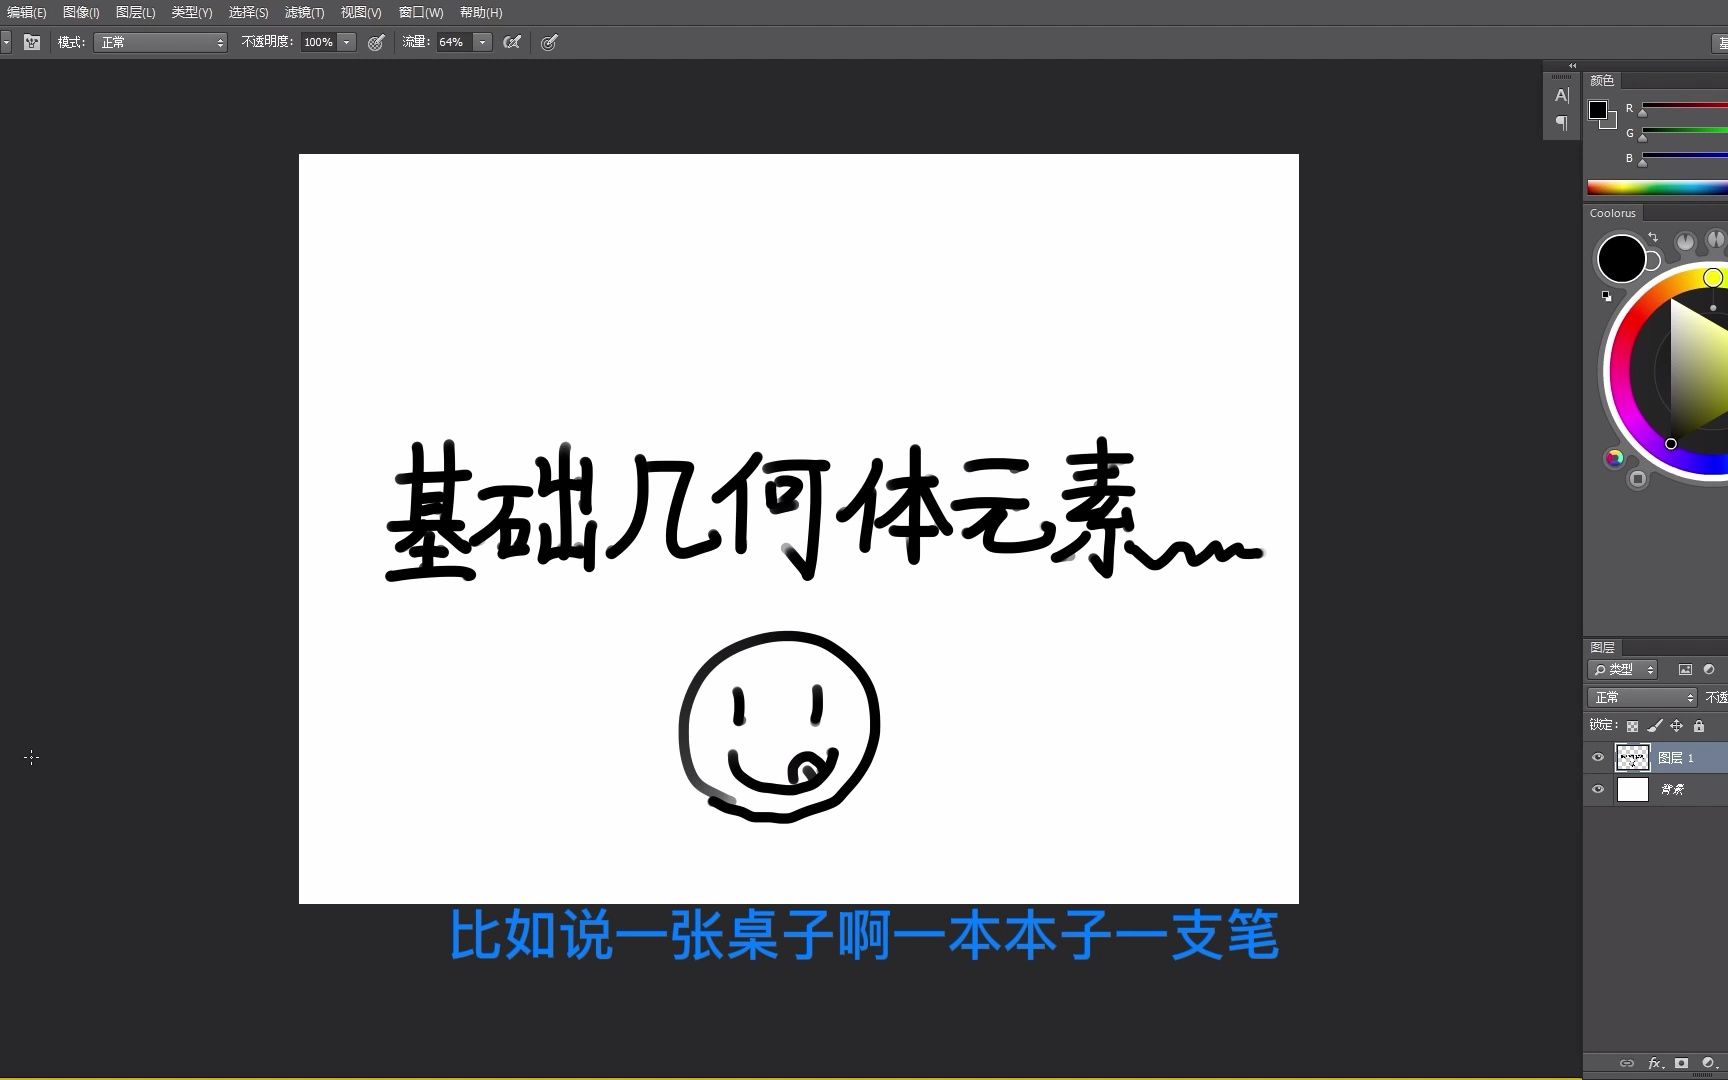Viewport: 1728px width, 1080px height.
Task: Click the lock all icon in Layers panel
Action: point(1700,726)
